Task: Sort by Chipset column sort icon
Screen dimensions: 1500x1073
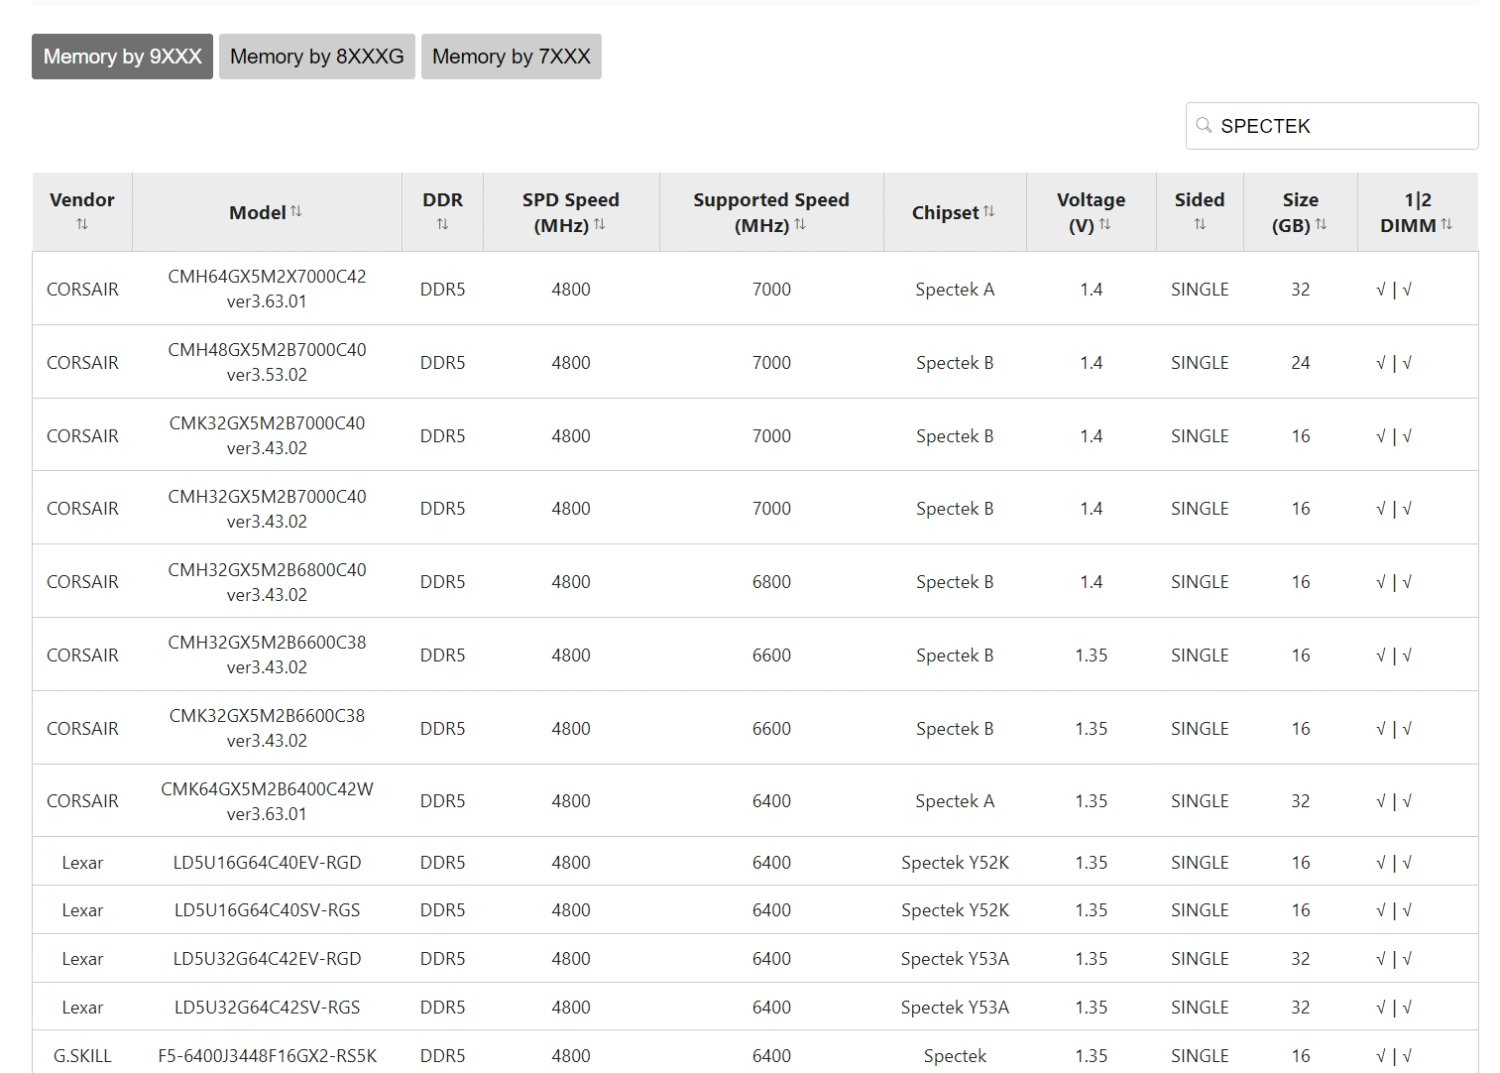Action: 989,212
